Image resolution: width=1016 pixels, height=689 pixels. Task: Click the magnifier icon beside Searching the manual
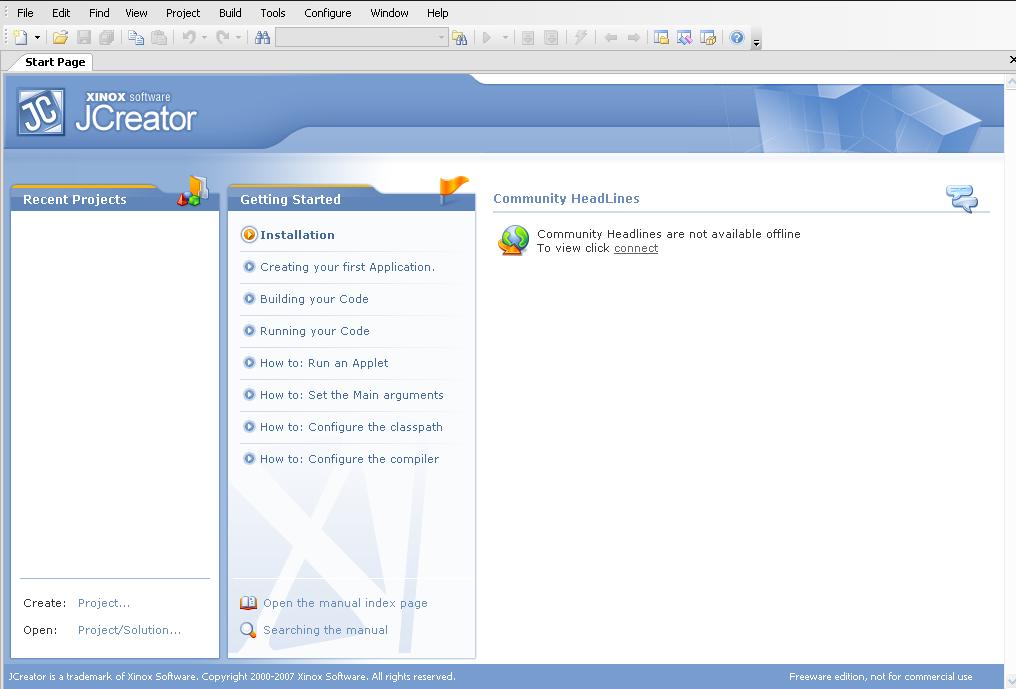click(x=248, y=630)
